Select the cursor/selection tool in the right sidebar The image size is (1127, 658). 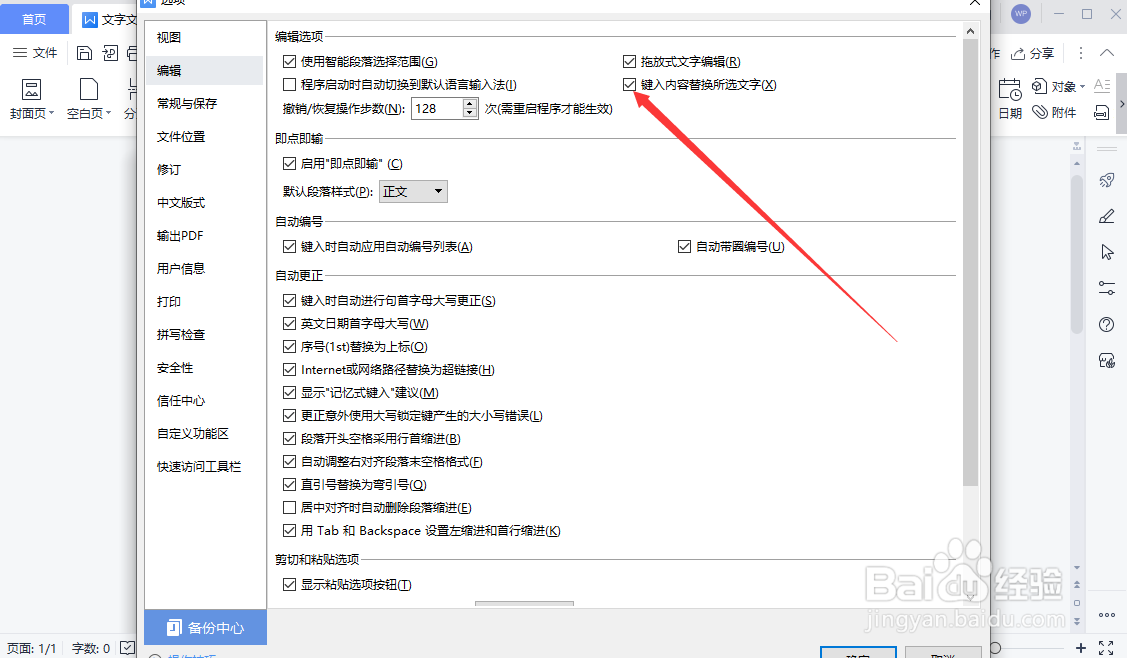coord(1106,251)
